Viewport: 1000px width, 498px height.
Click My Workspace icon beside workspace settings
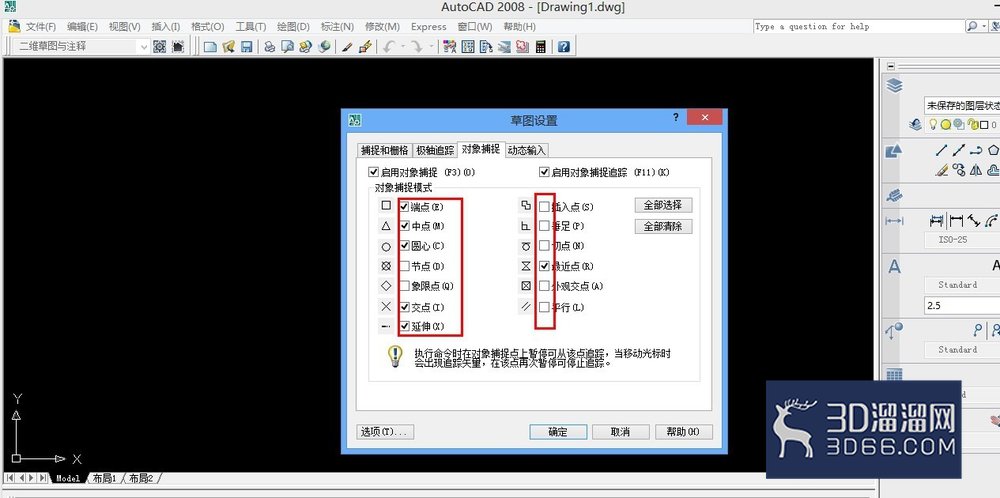pos(178,47)
